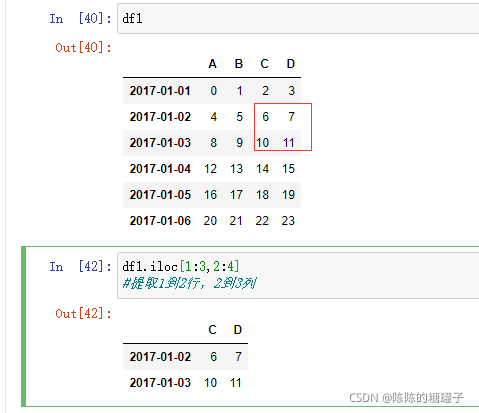Click the Out[42] output prompt
The width and height of the screenshot is (479, 413).
click(x=83, y=314)
